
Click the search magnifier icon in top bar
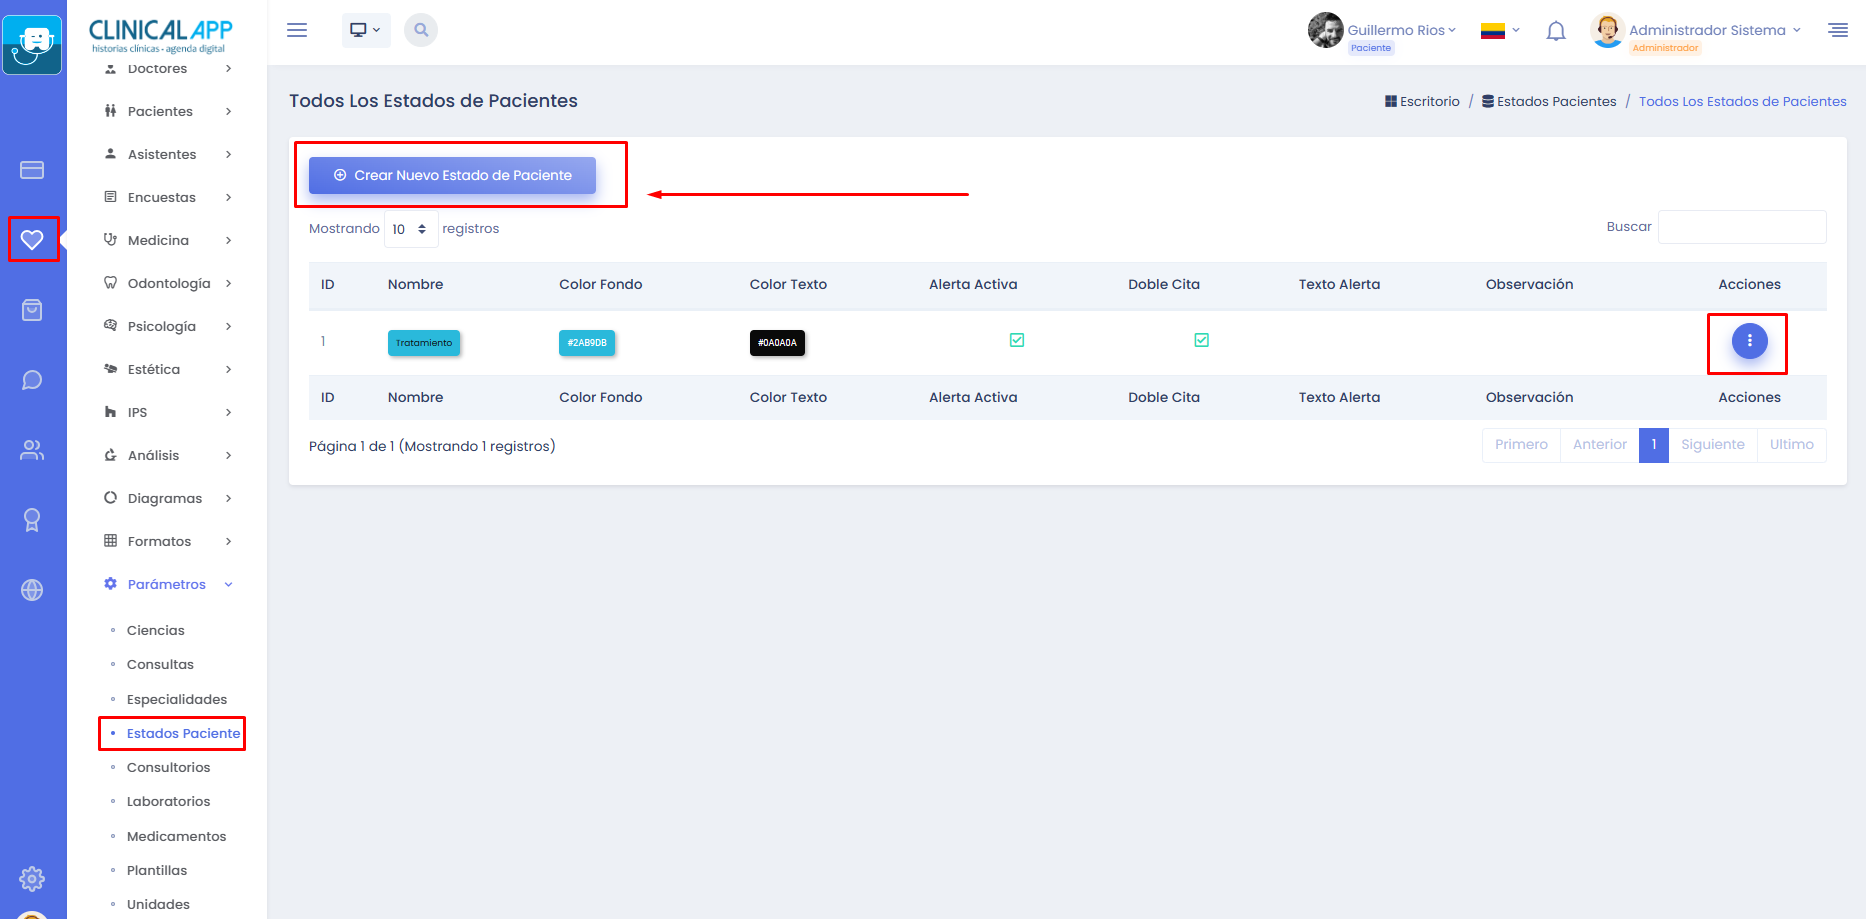[x=421, y=30]
